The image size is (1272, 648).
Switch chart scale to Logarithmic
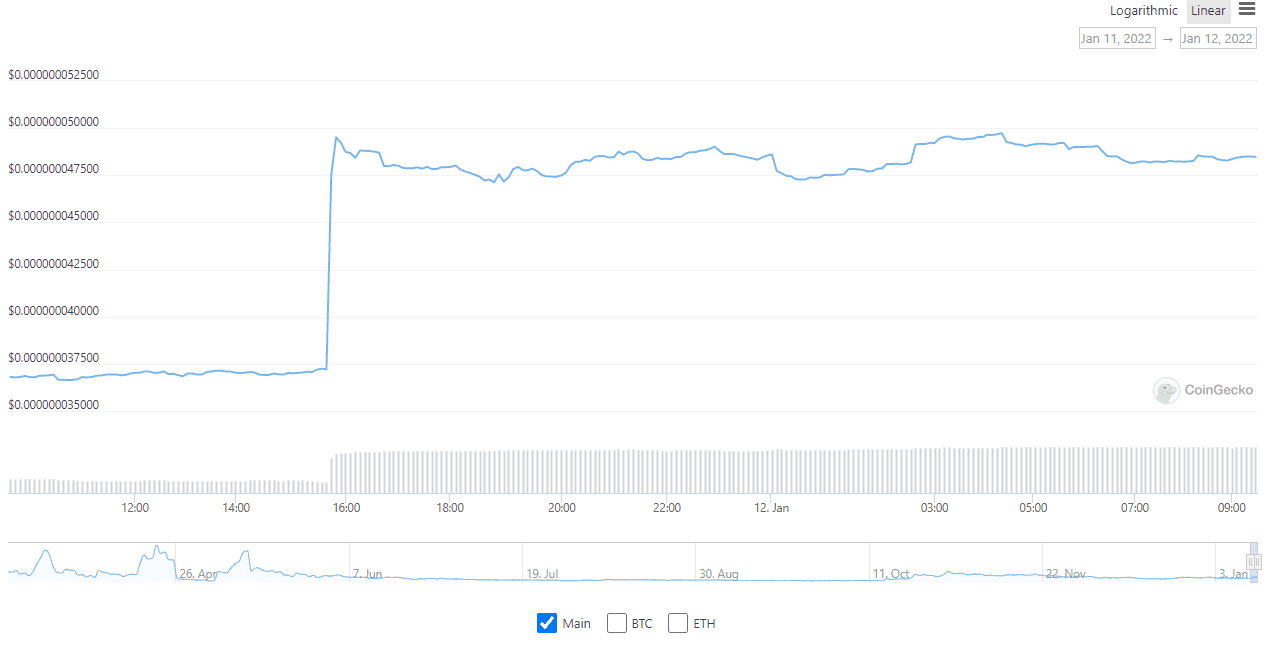1143,11
